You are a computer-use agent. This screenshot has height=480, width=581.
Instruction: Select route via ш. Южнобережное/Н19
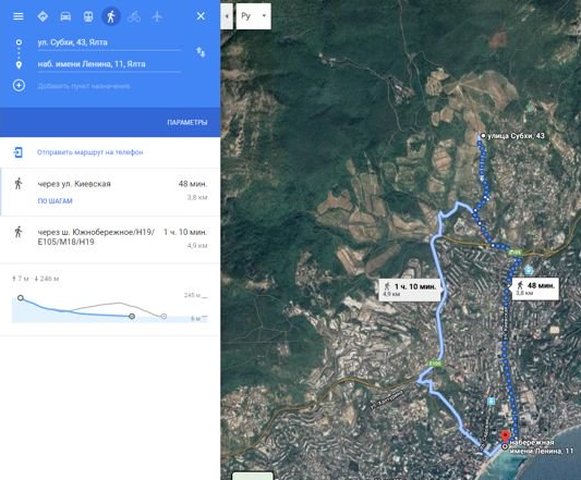point(110,240)
